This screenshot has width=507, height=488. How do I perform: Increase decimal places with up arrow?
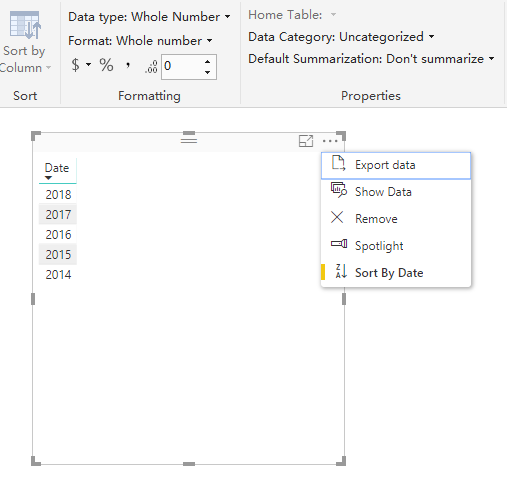tap(208, 62)
